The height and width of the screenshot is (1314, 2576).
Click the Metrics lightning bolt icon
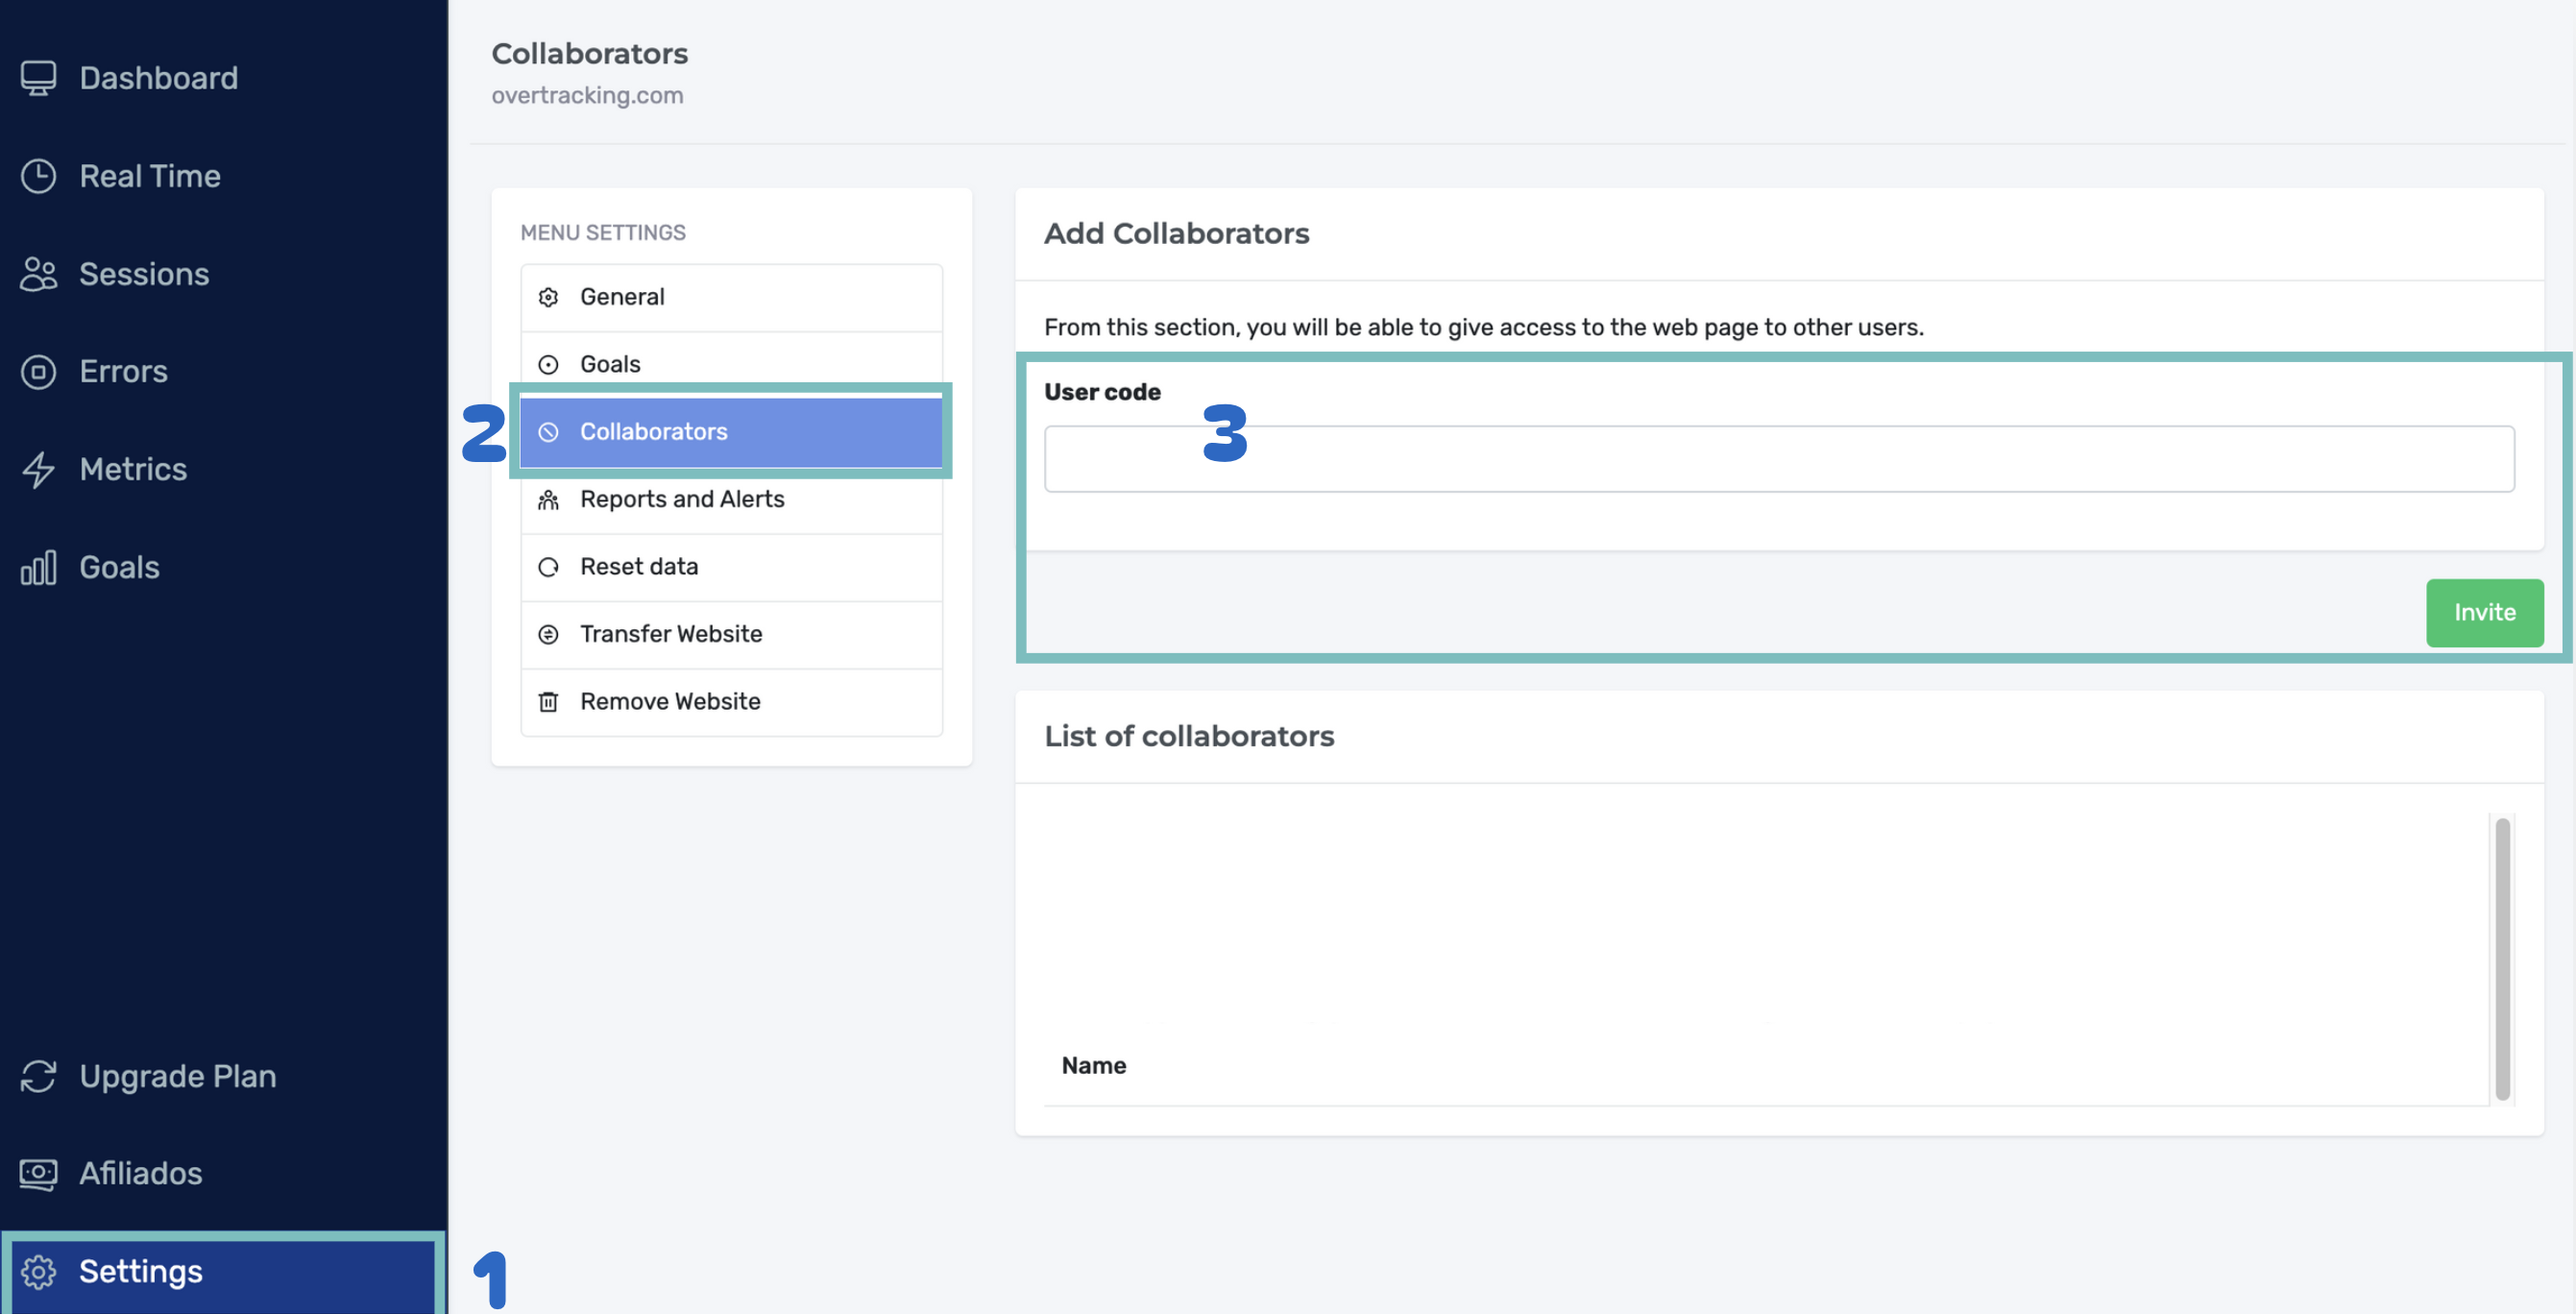tap(38, 470)
